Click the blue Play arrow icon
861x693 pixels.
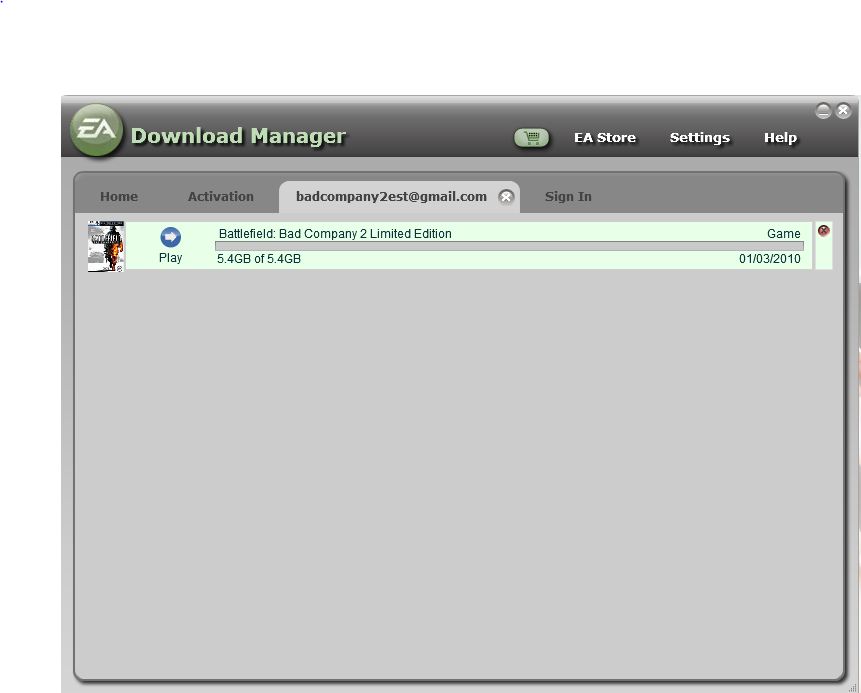(170, 237)
